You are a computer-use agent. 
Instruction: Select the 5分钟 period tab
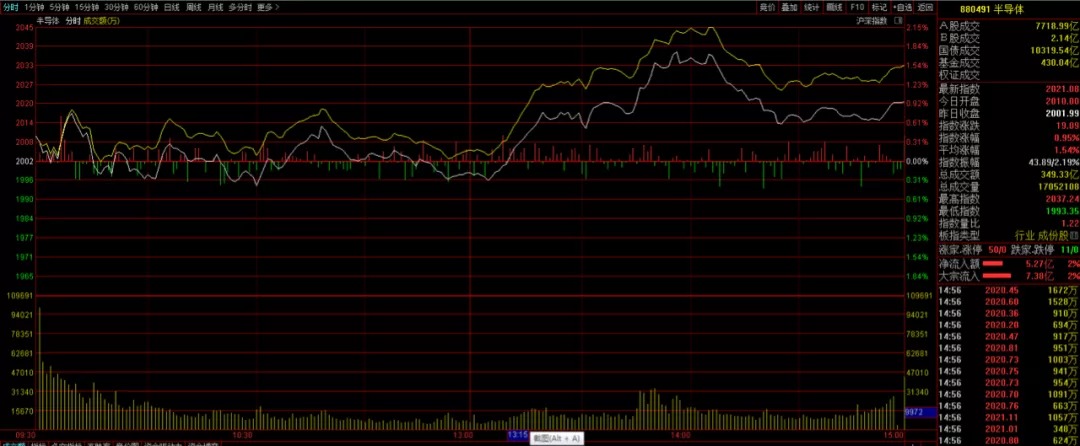click(60, 7)
